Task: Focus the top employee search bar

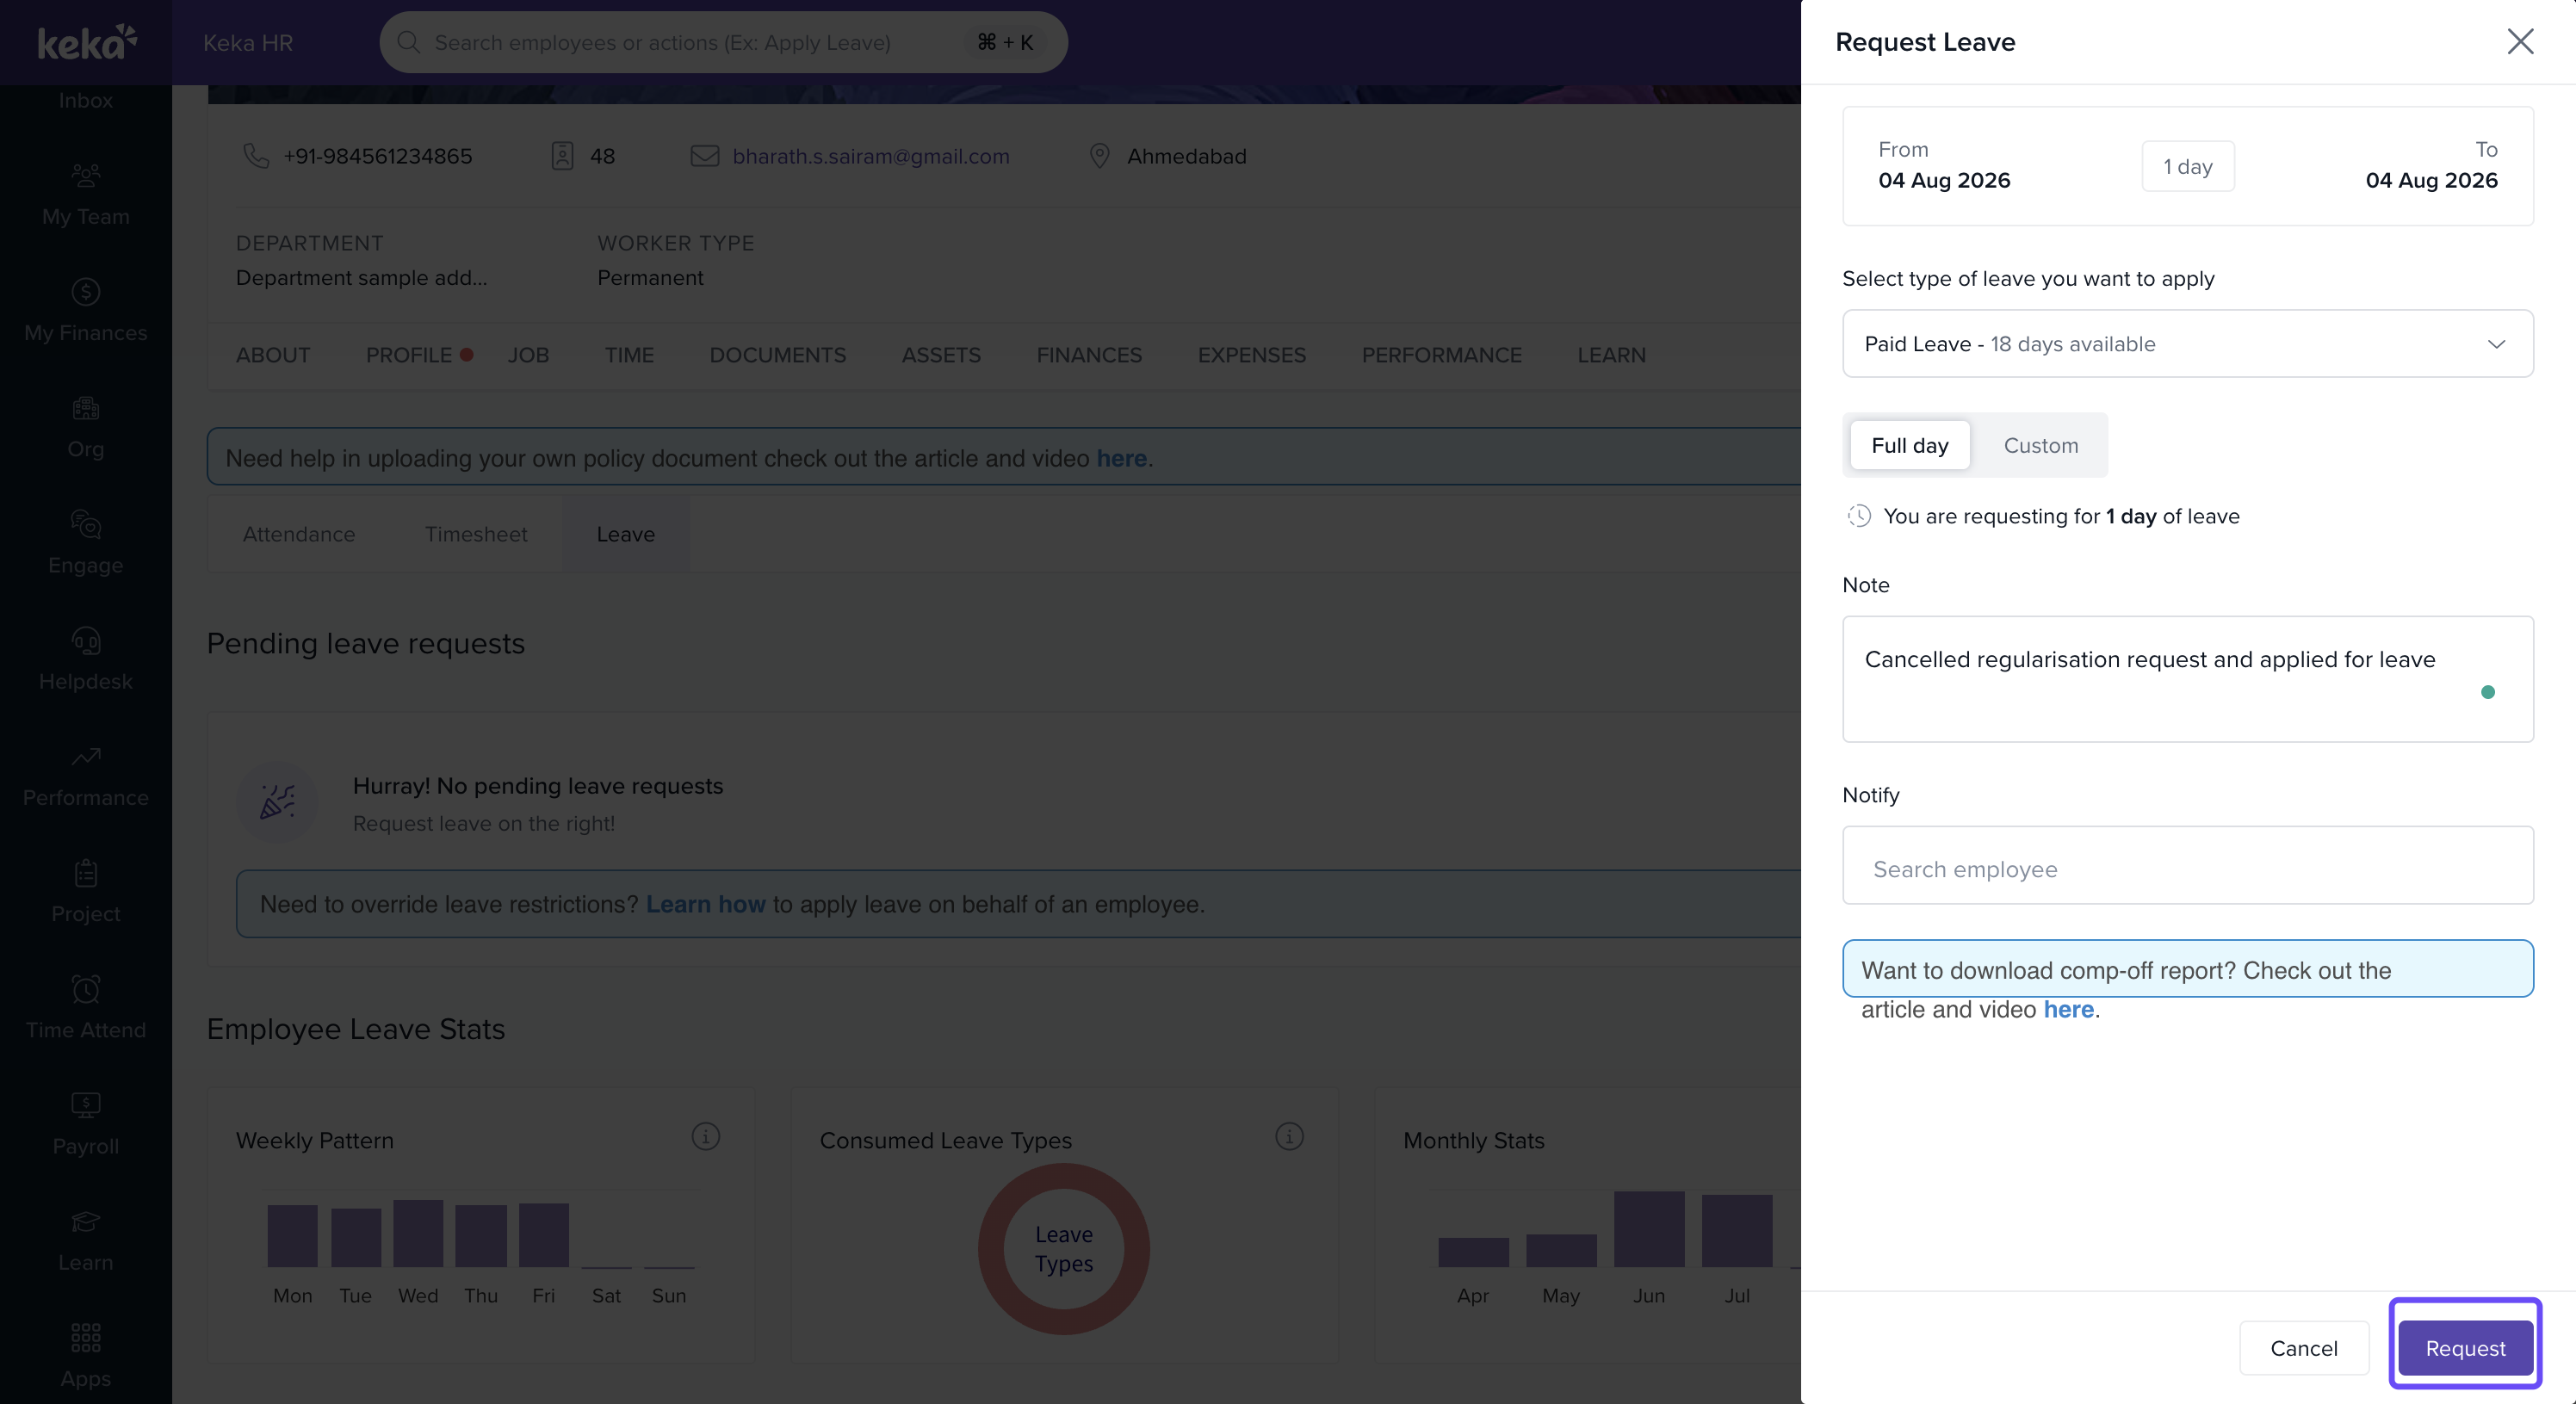Action: pyautogui.click(x=723, y=42)
